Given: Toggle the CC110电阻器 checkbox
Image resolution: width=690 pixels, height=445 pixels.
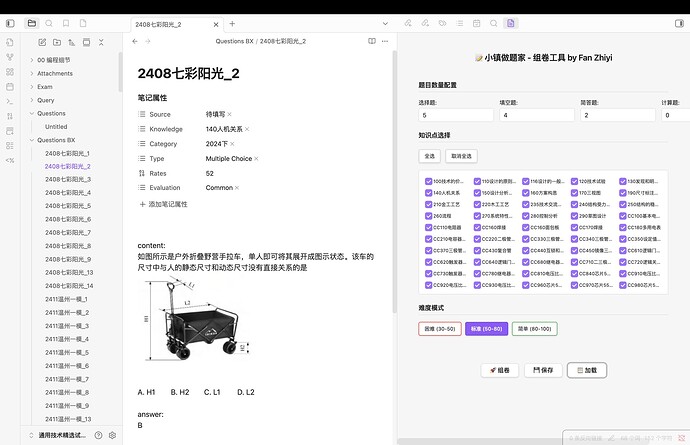Looking at the screenshot, I should [x=429, y=227].
